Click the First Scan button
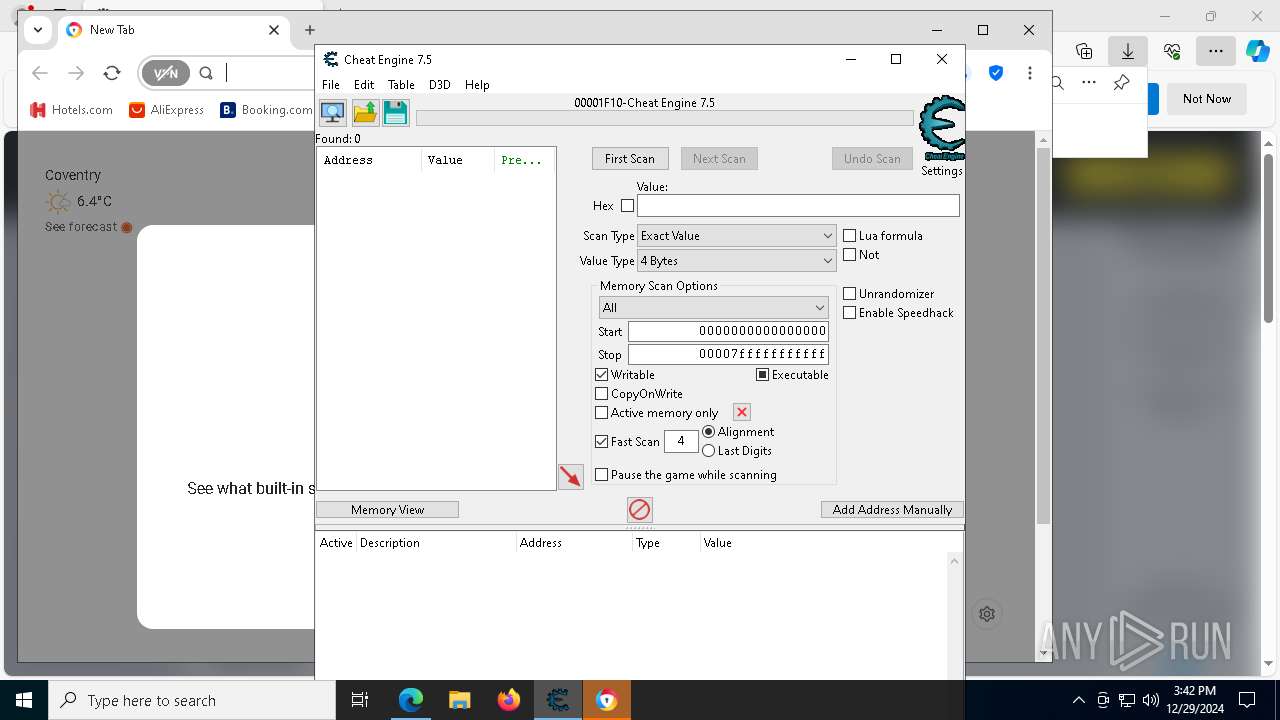Screen dimensions: 1280x720 click(x=630, y=159)
